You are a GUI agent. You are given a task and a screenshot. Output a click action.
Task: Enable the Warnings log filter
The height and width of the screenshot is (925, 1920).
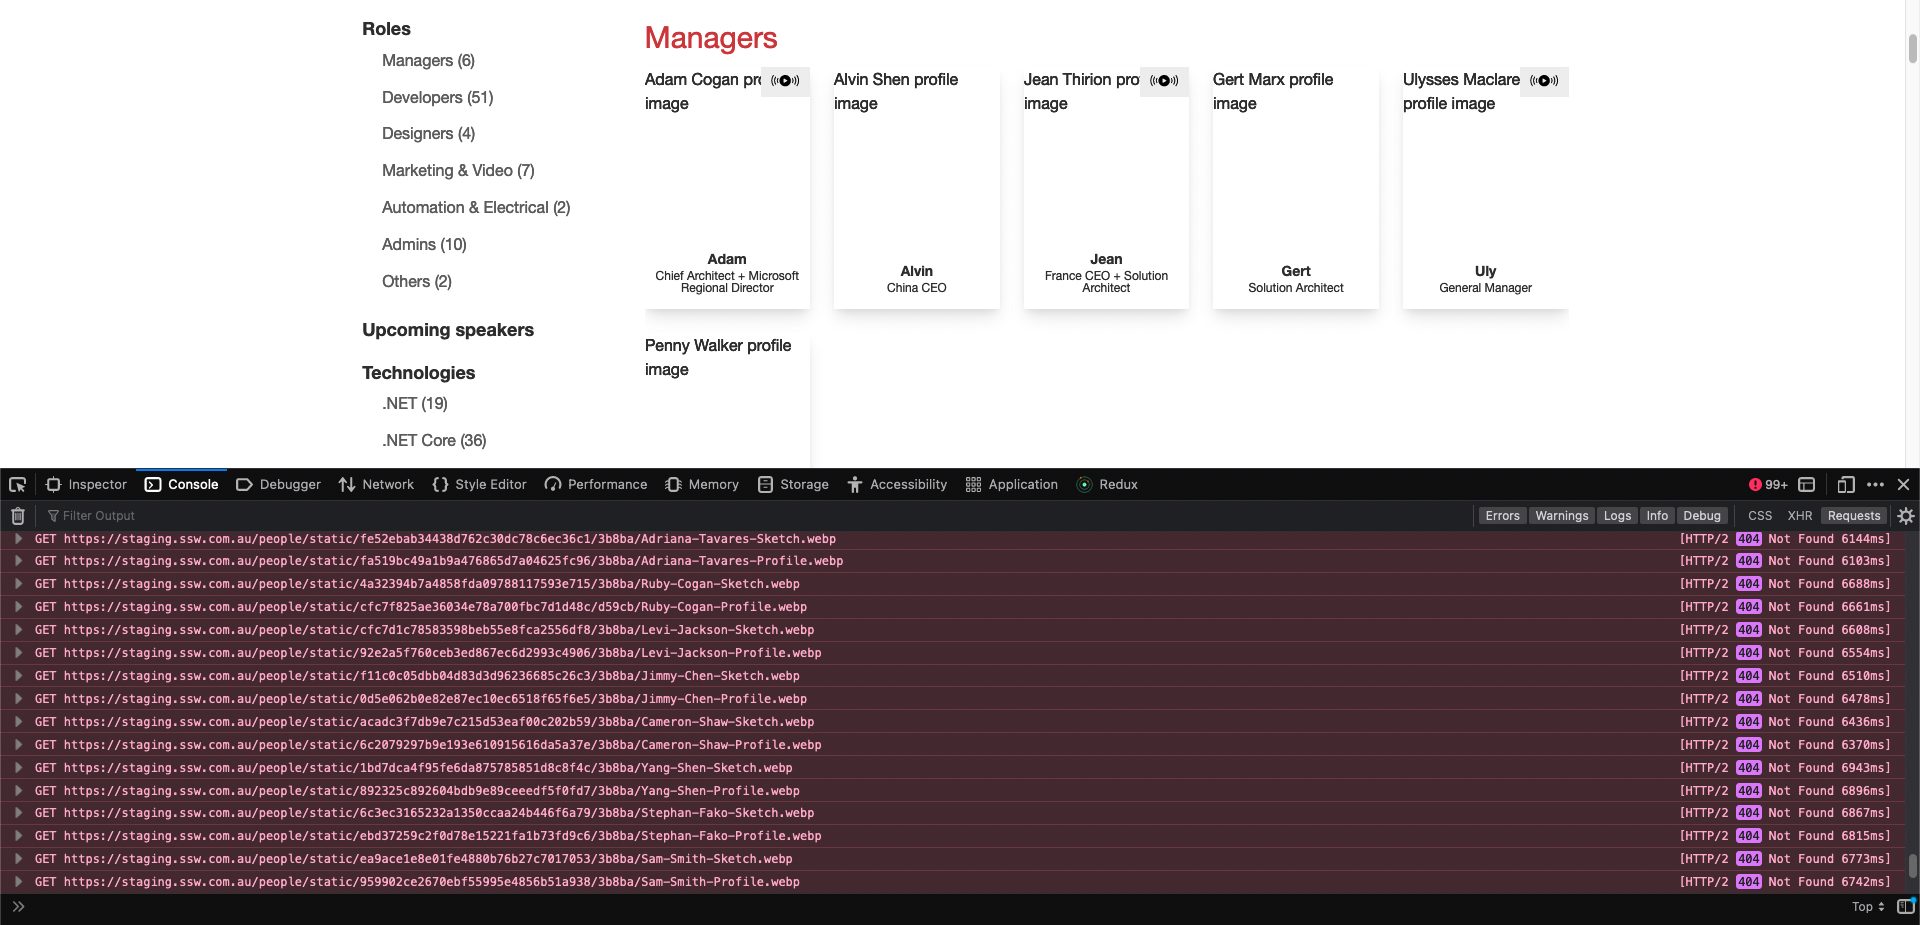pyautogui.click(x=1562, y=515)
